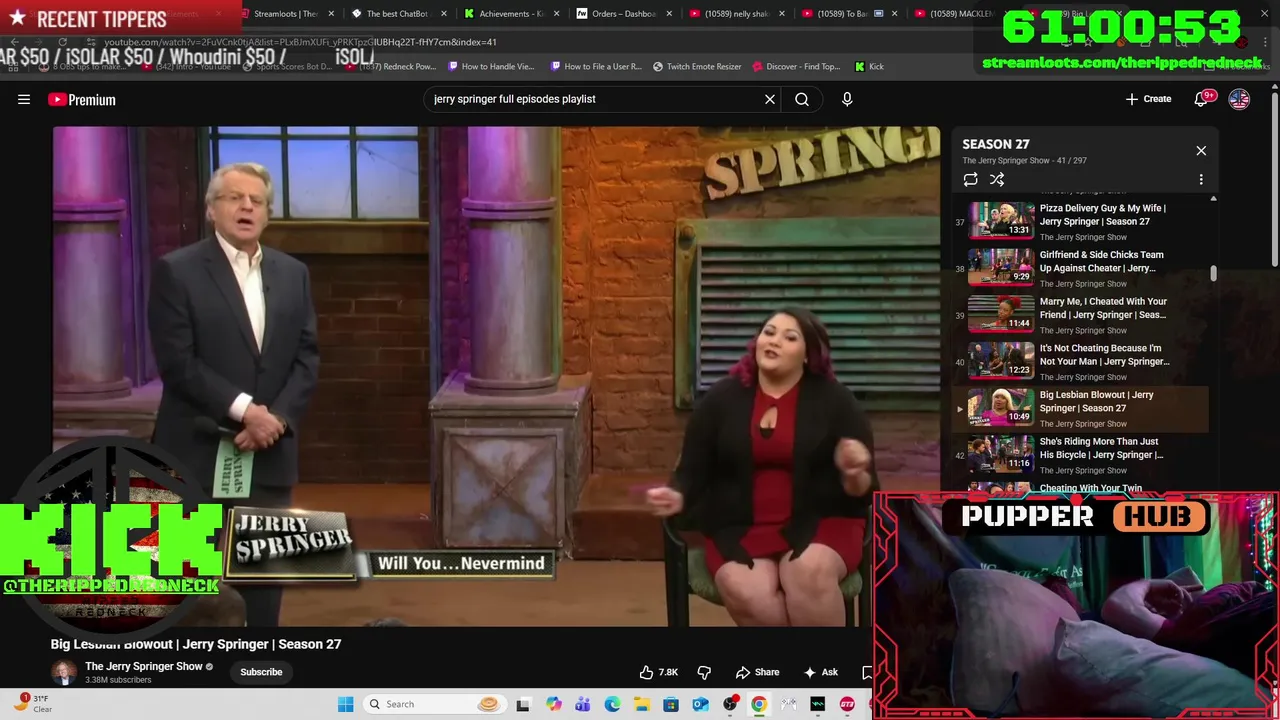Click the browser address bar URL
This screenshot has height=720, width=1280.
click(300, 42)
